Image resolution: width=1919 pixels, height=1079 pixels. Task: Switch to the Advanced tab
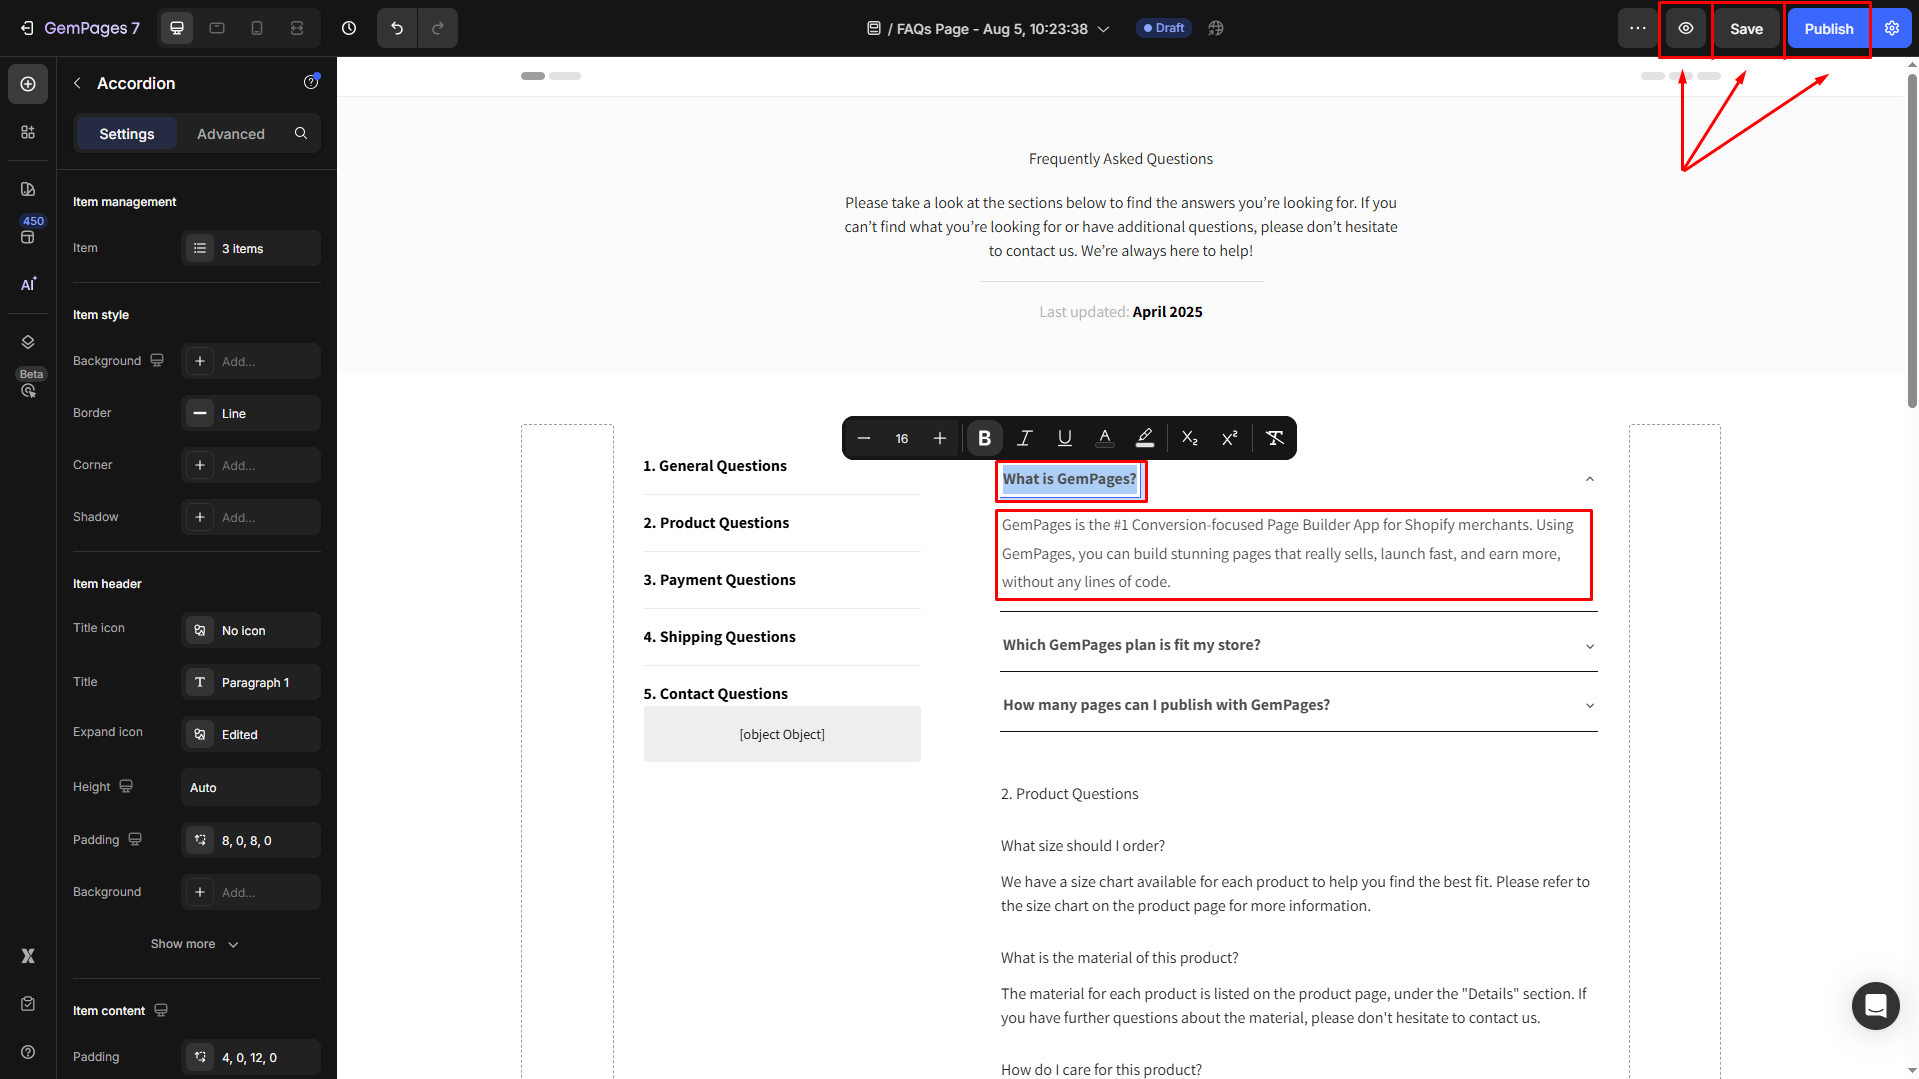coord(230,134)
